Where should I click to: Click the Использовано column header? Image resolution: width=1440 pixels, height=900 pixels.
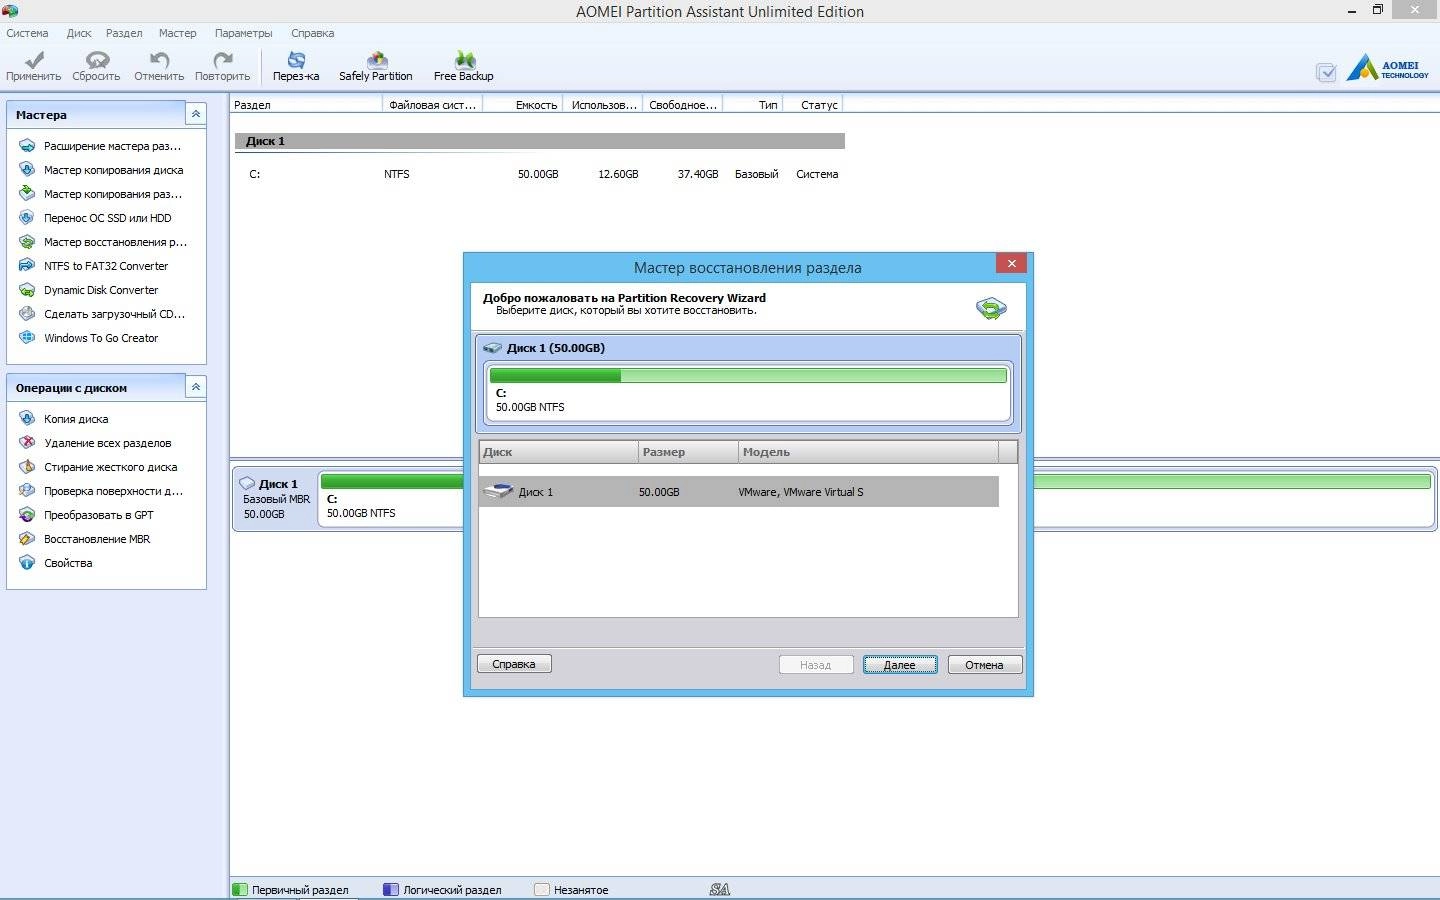pos(603,104)
